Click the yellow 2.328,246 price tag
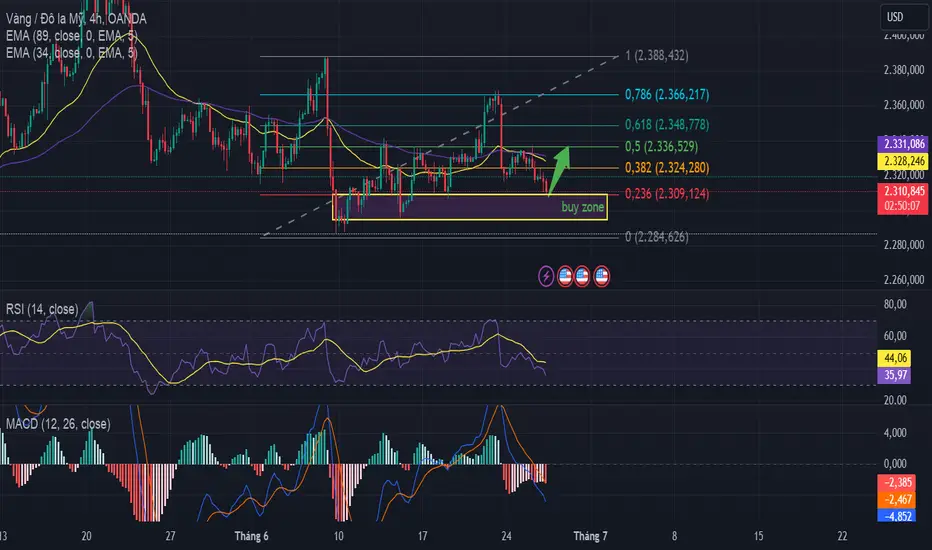This screenshot has width=932, height=550. tap(902, 161)
